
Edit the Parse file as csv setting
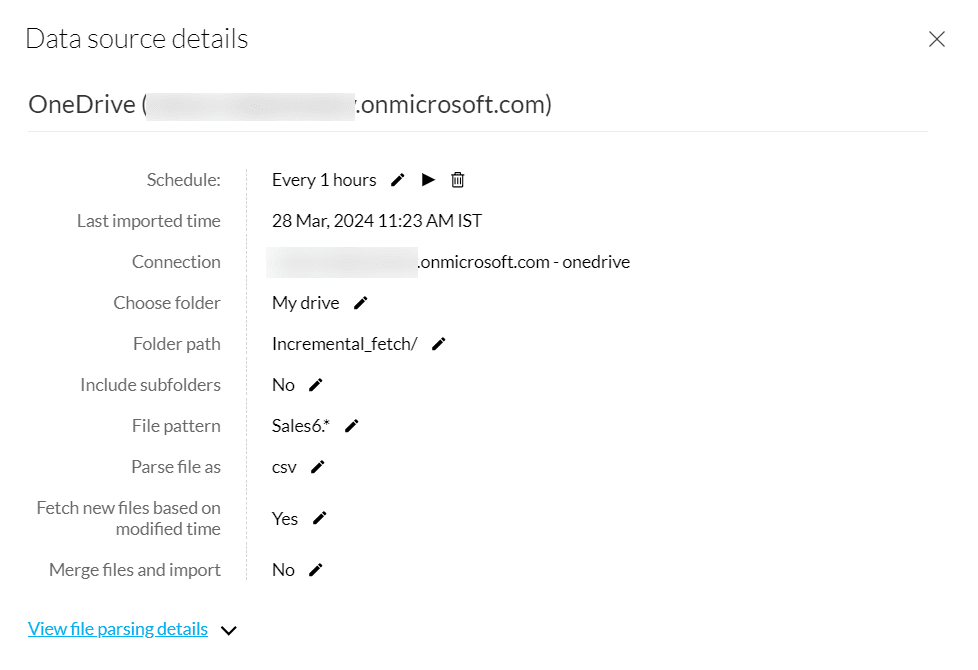tap(318, 467)
